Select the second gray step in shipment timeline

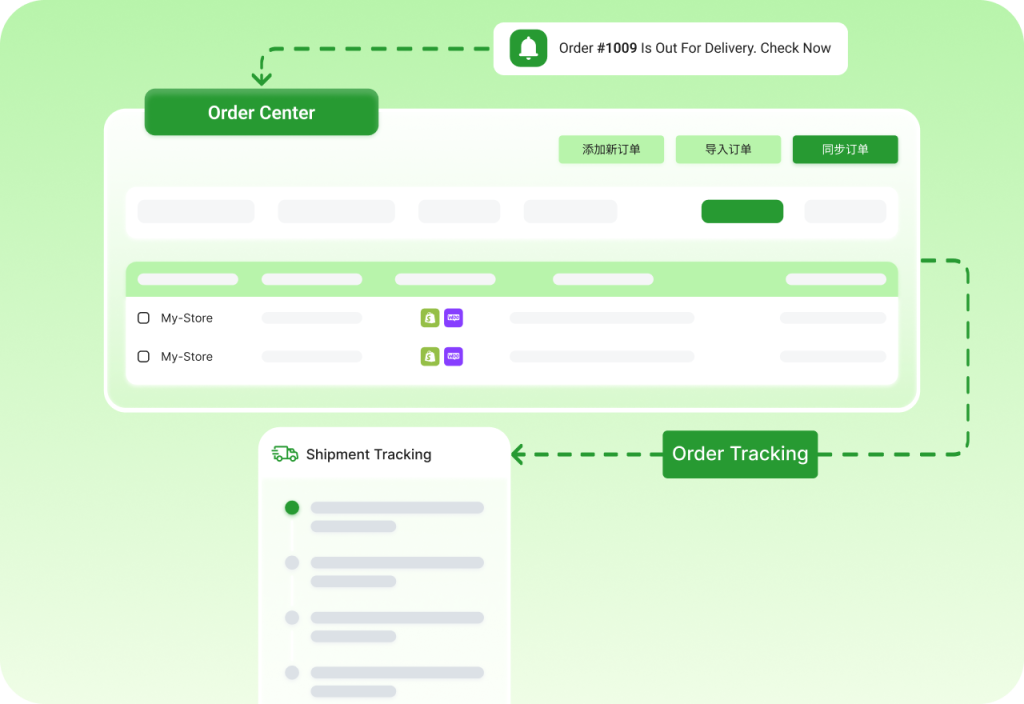point(292,563)
